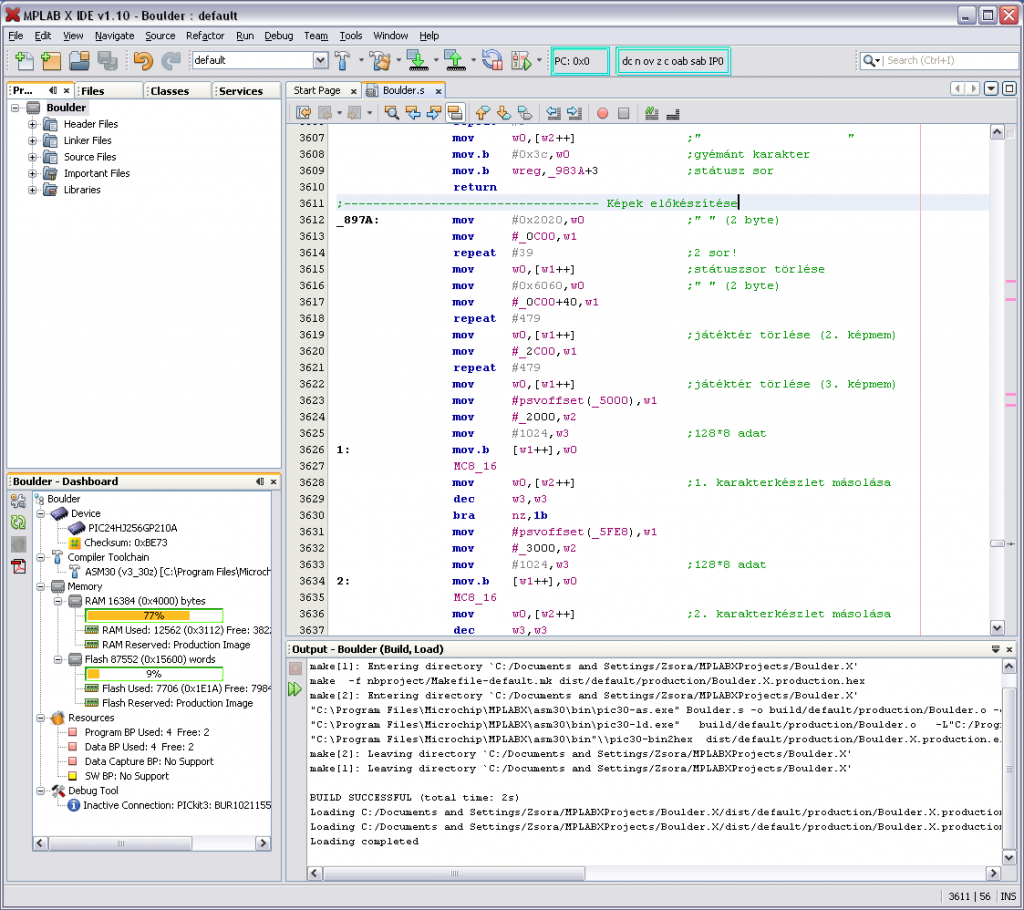Click the RAM 77% usage bar
This screenshot has width=1024, height=910.
[x=153, y=615]
